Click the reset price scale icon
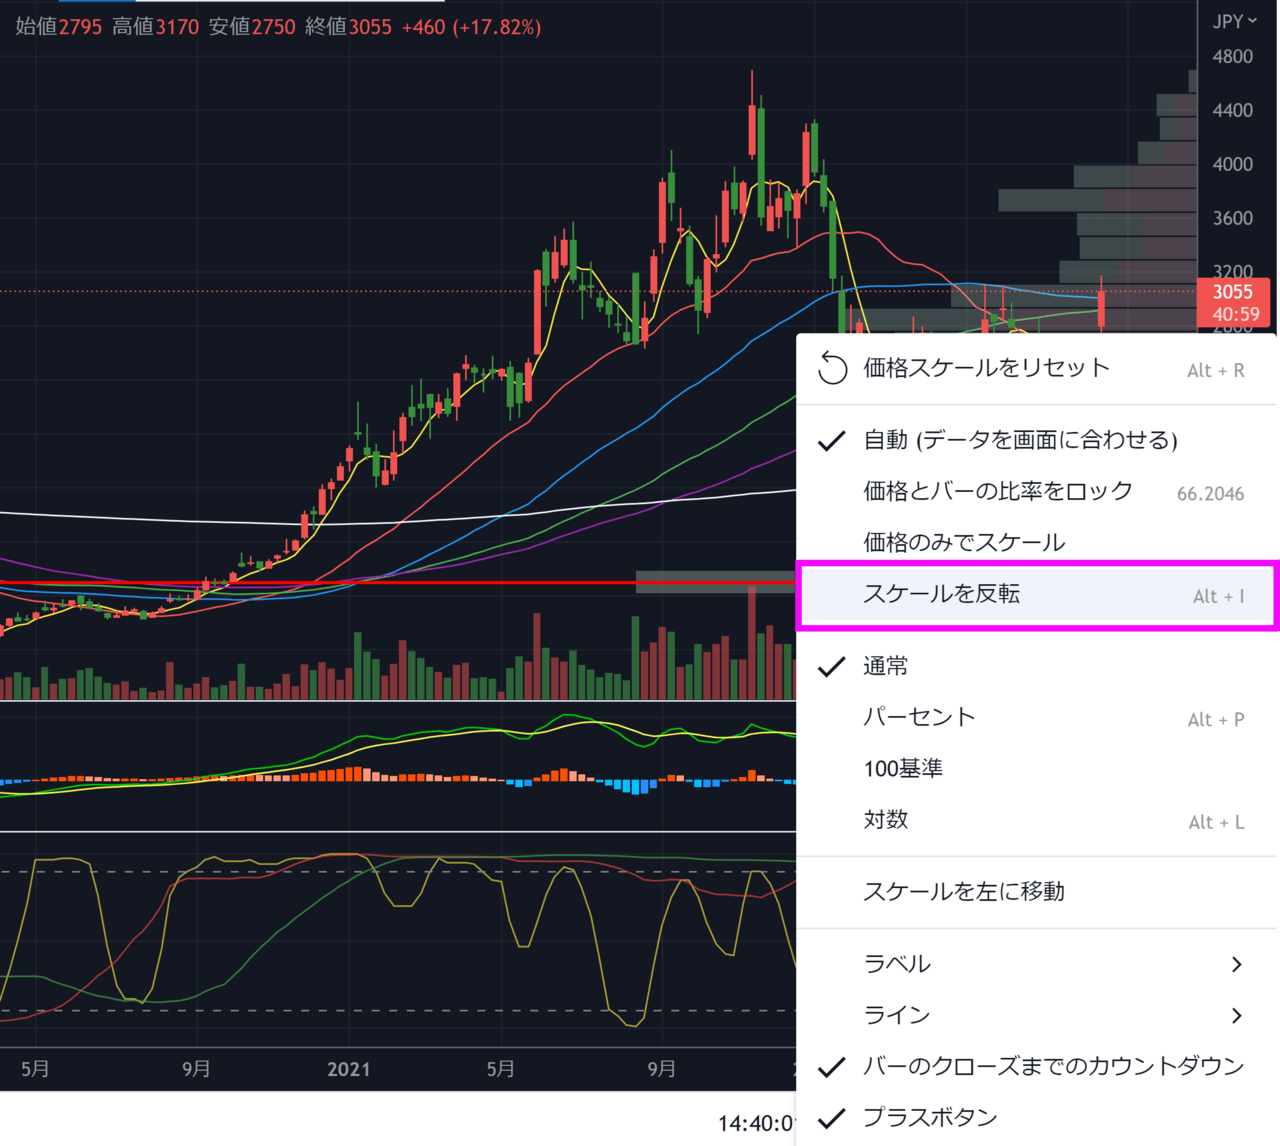Image resolution: width=1280 pixels, height=1146 pixels. (832, 368)
